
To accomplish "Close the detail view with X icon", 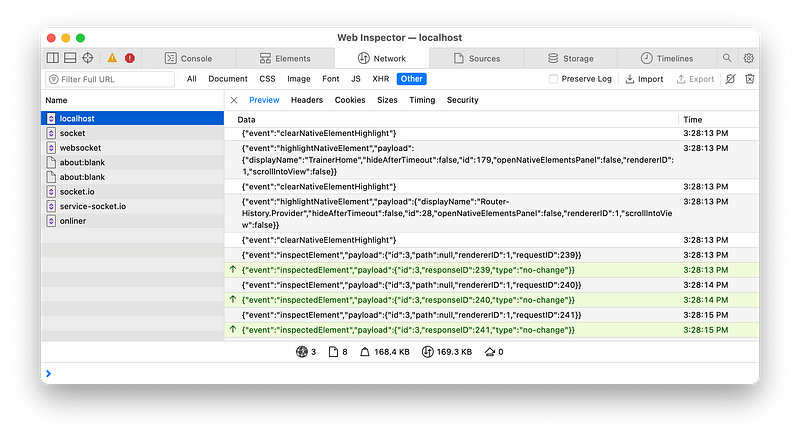I will (x=234, y=100).
